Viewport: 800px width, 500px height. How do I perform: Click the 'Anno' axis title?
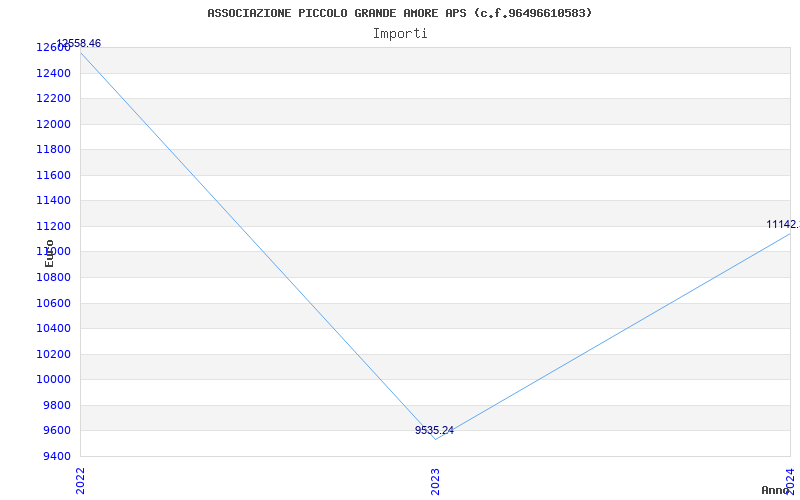tap(775, 490)
